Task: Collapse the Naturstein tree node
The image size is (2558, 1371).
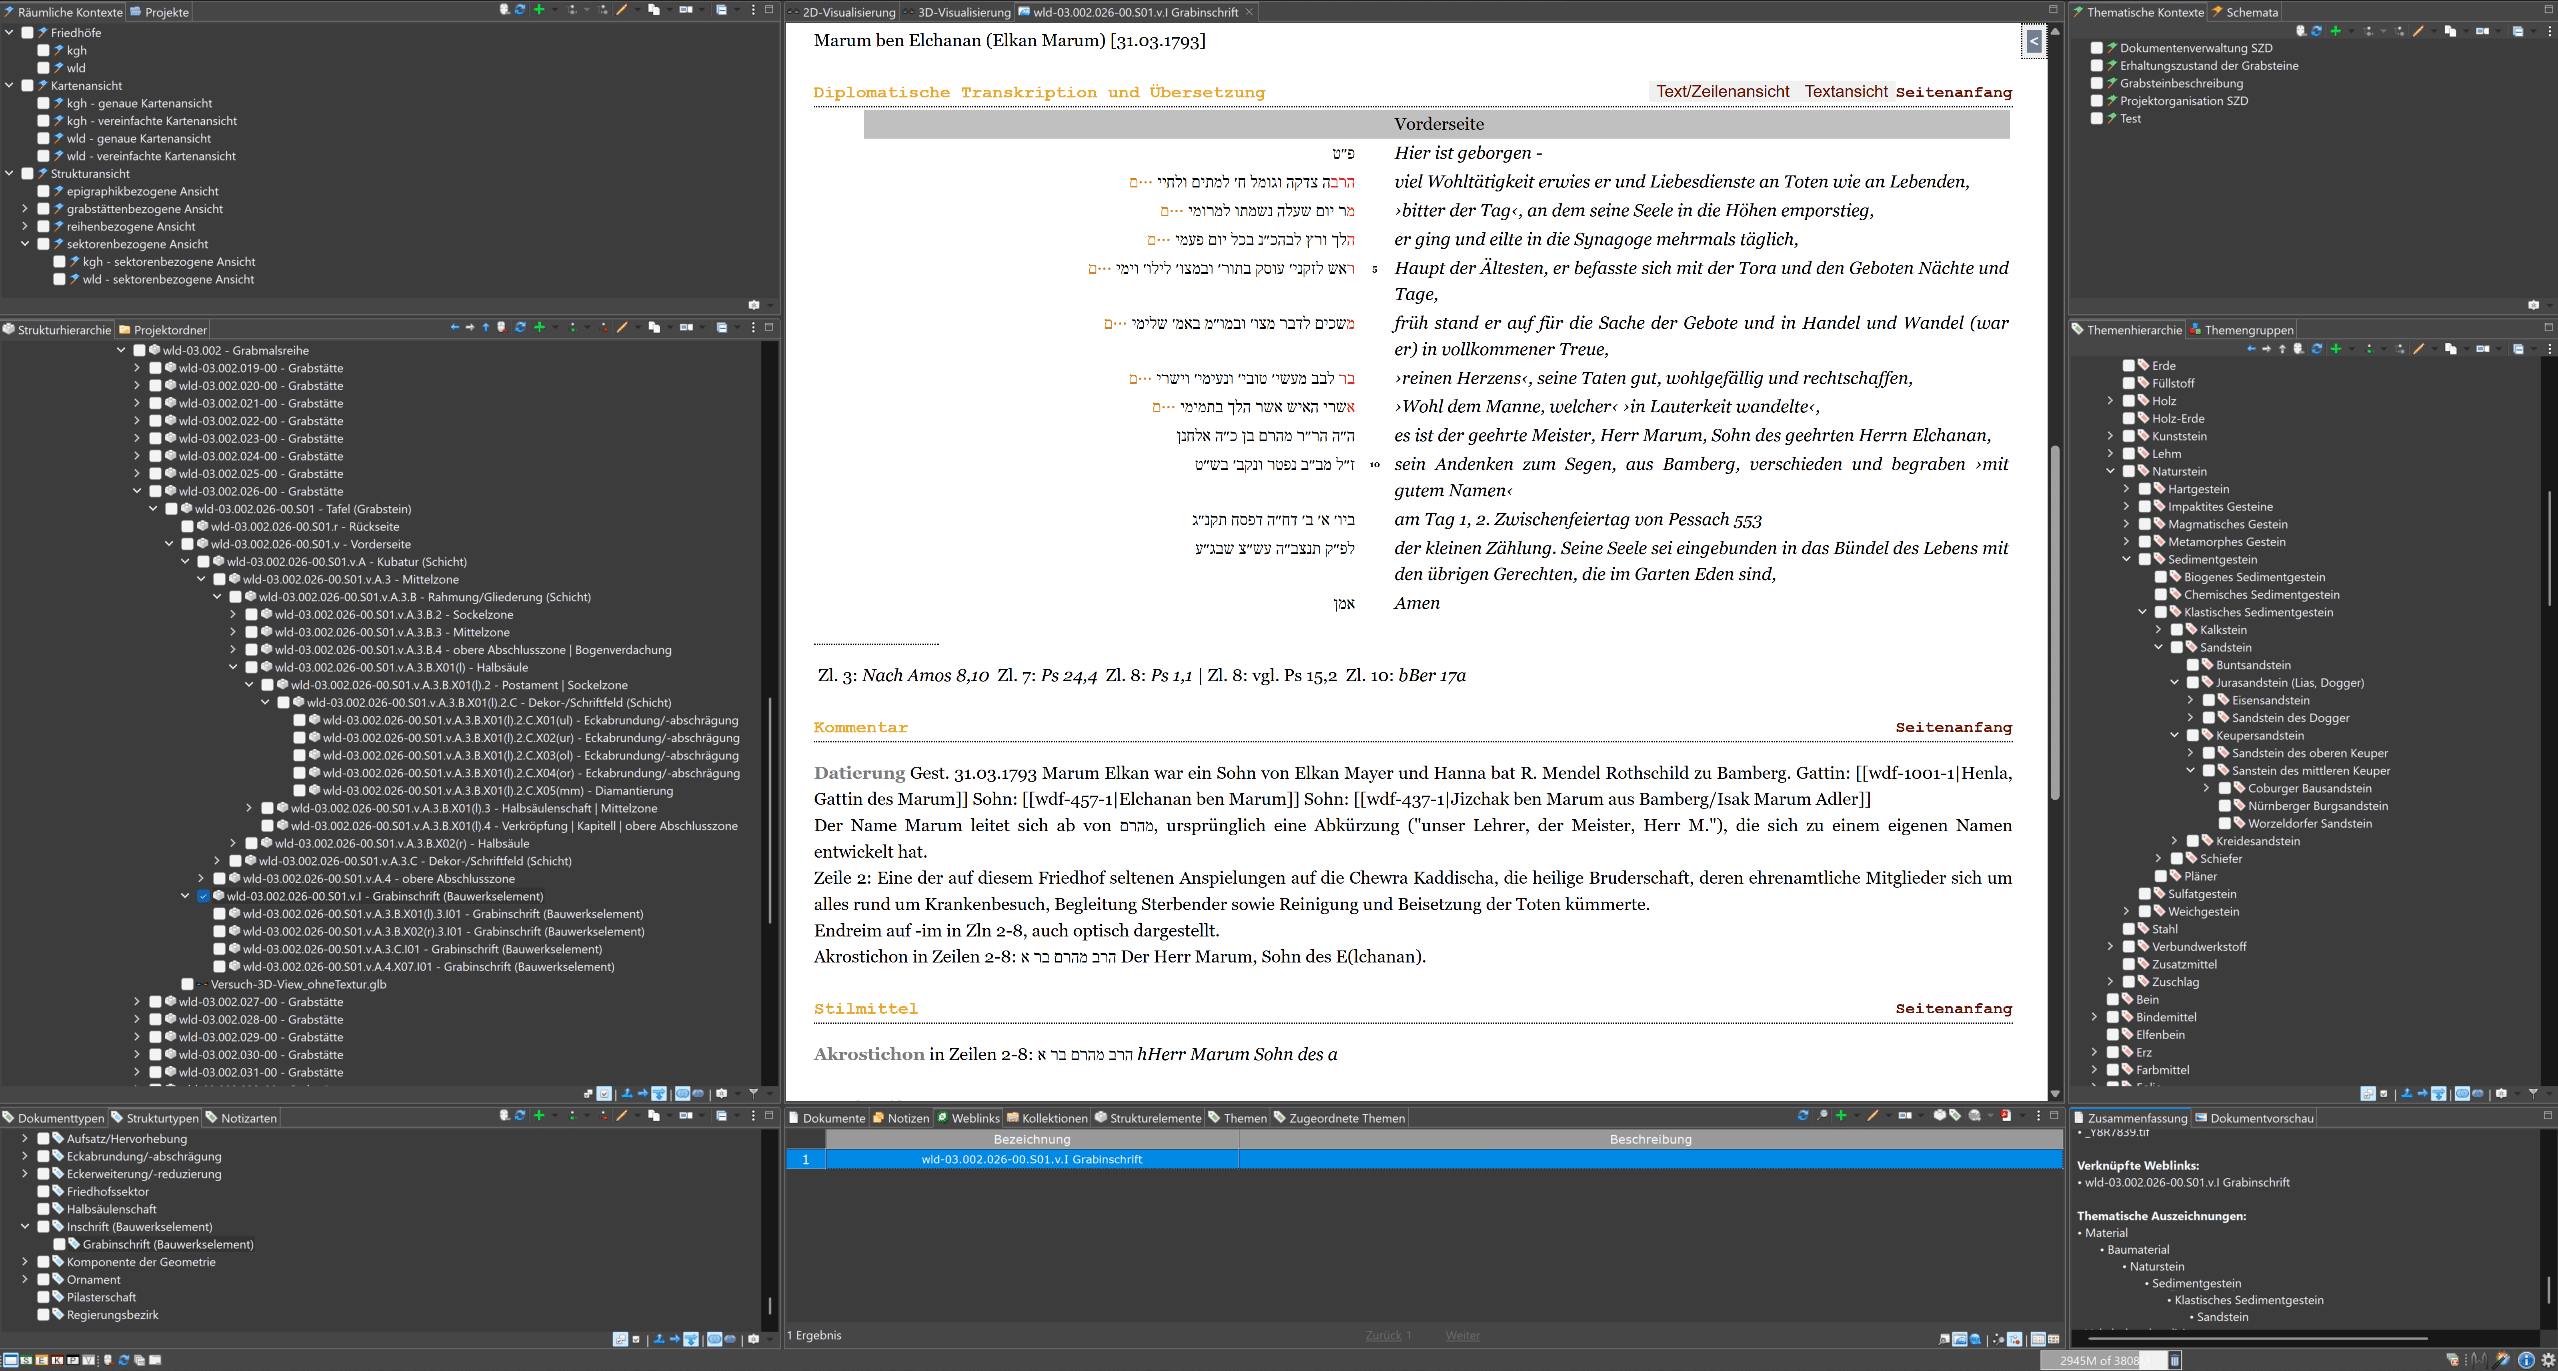Action: tap(2111, 472)
